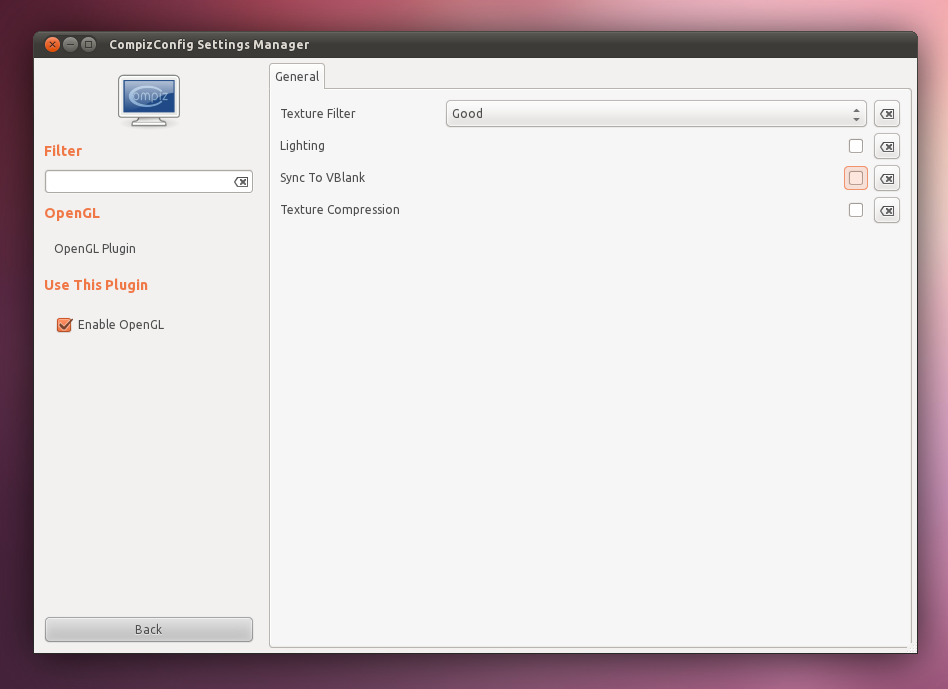The width and height of the screenshot is (948, 689).
Task: Minimize the CompizConfig window
Action: (70, 45)
